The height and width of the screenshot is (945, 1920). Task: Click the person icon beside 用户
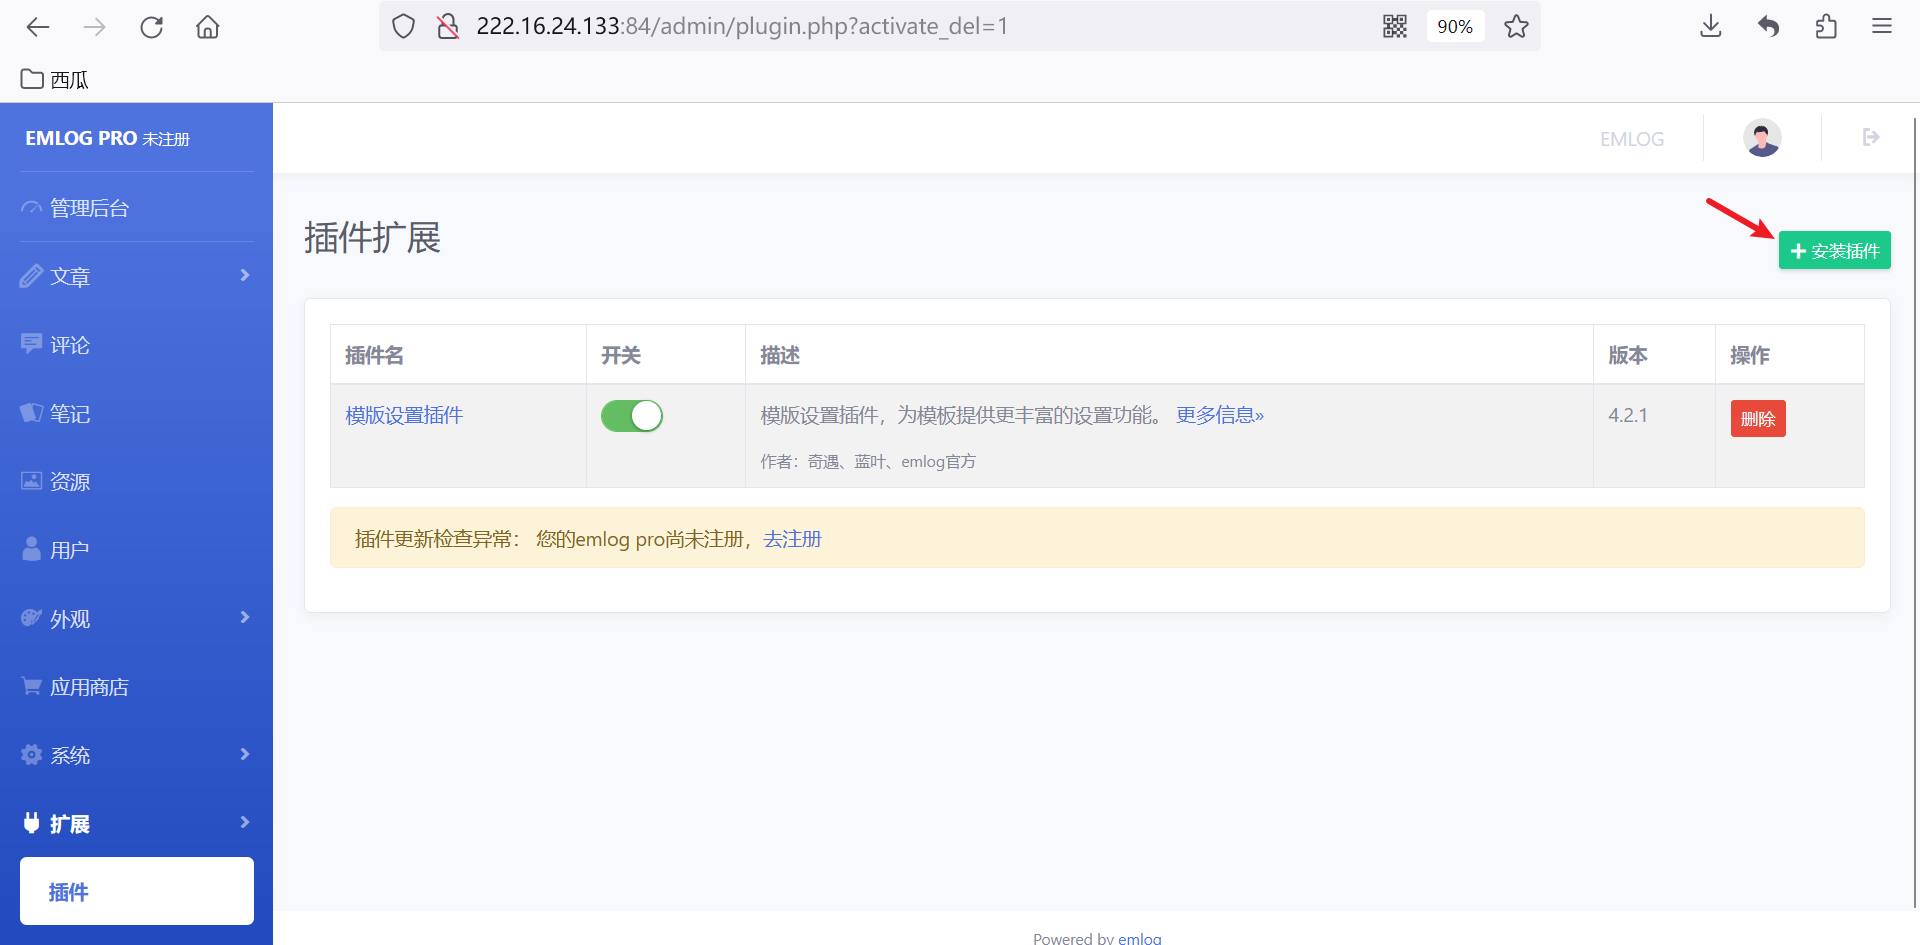click(x=32, y=549)
